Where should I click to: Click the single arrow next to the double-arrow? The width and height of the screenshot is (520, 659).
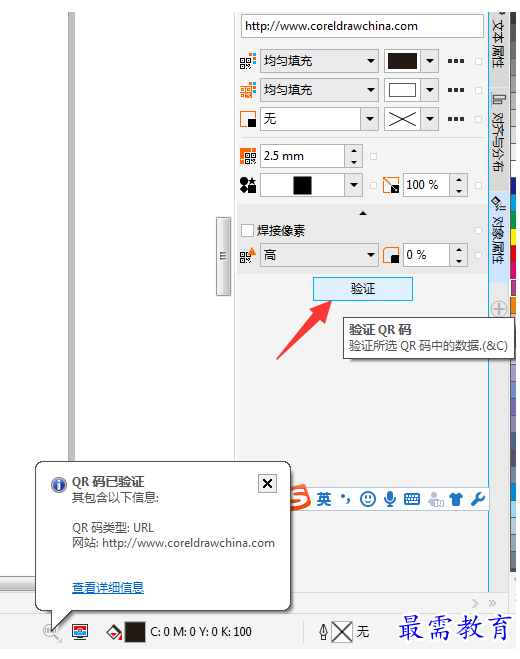coord(475,603)
